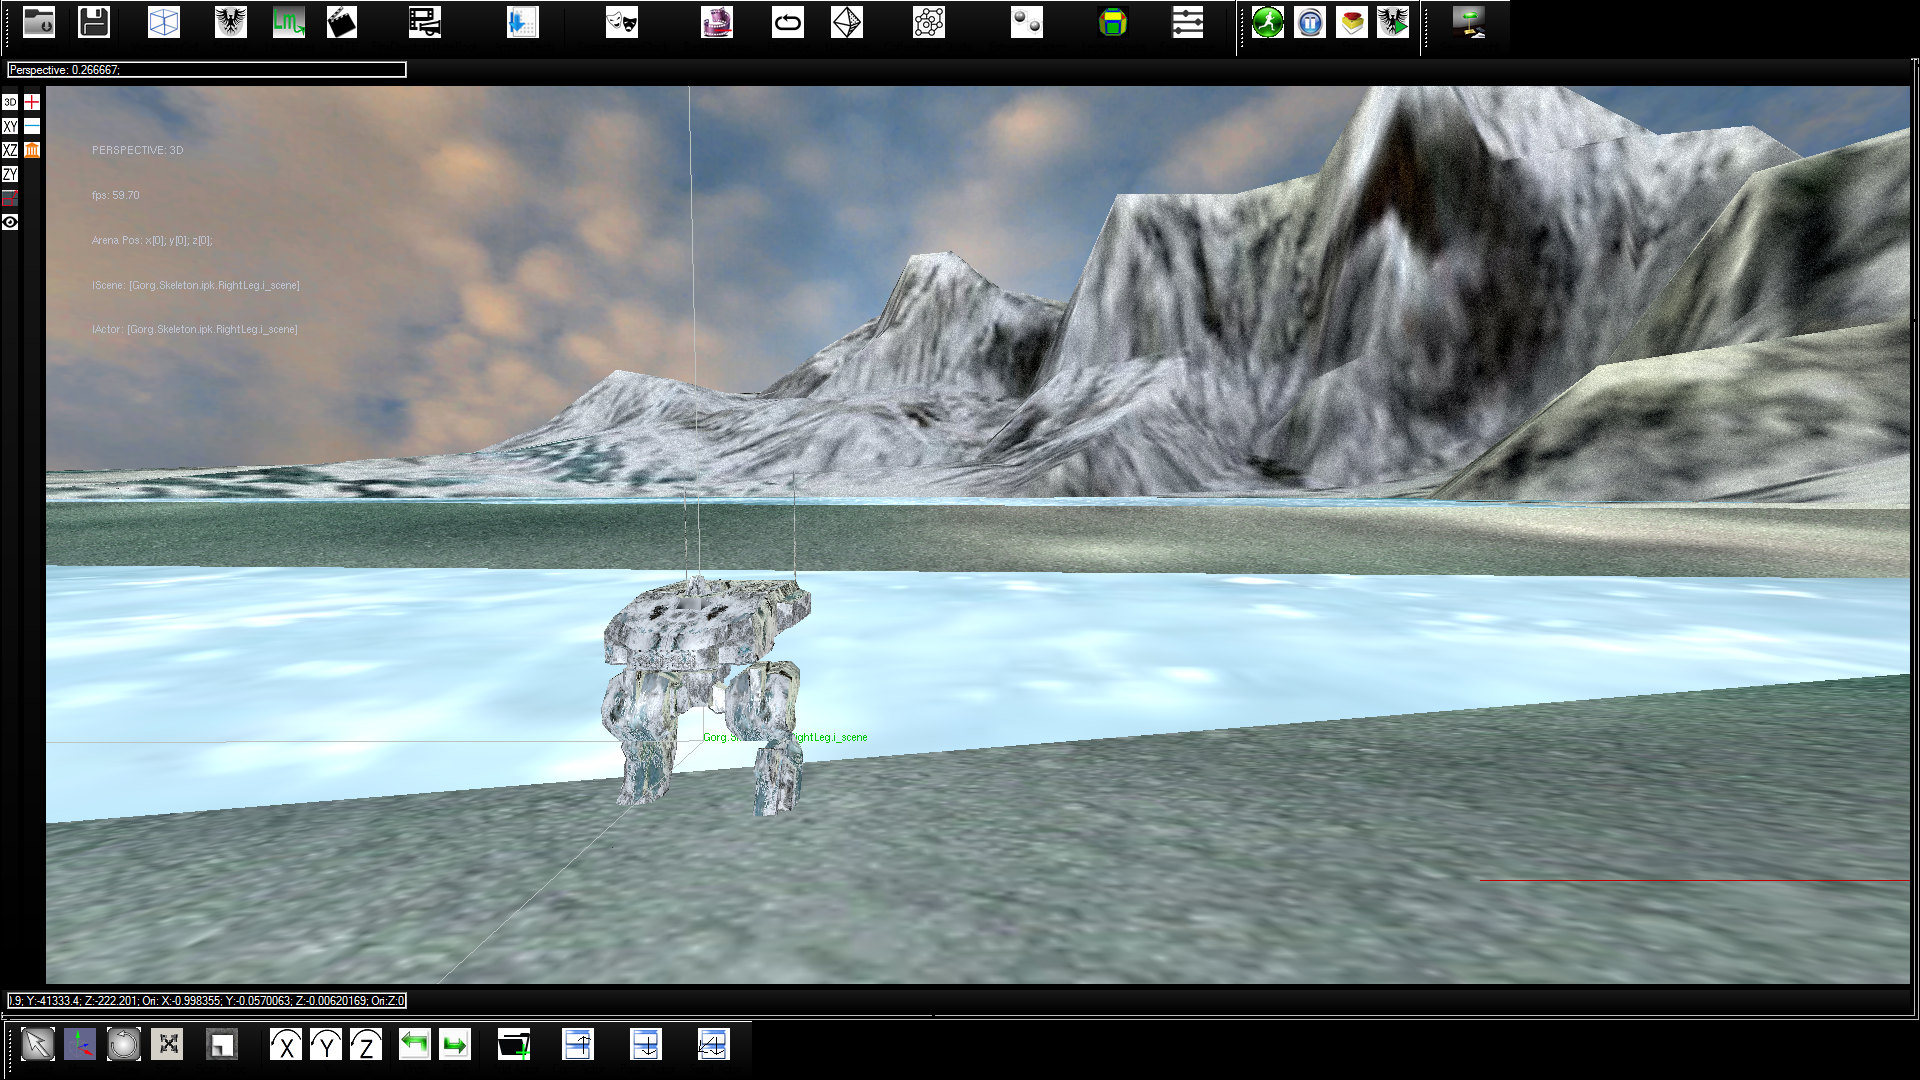Image resolution: width=1920 pixels, height=1080 pixels.
Task: Click the file save icon in toolbar
Action: tap(92, 22)
